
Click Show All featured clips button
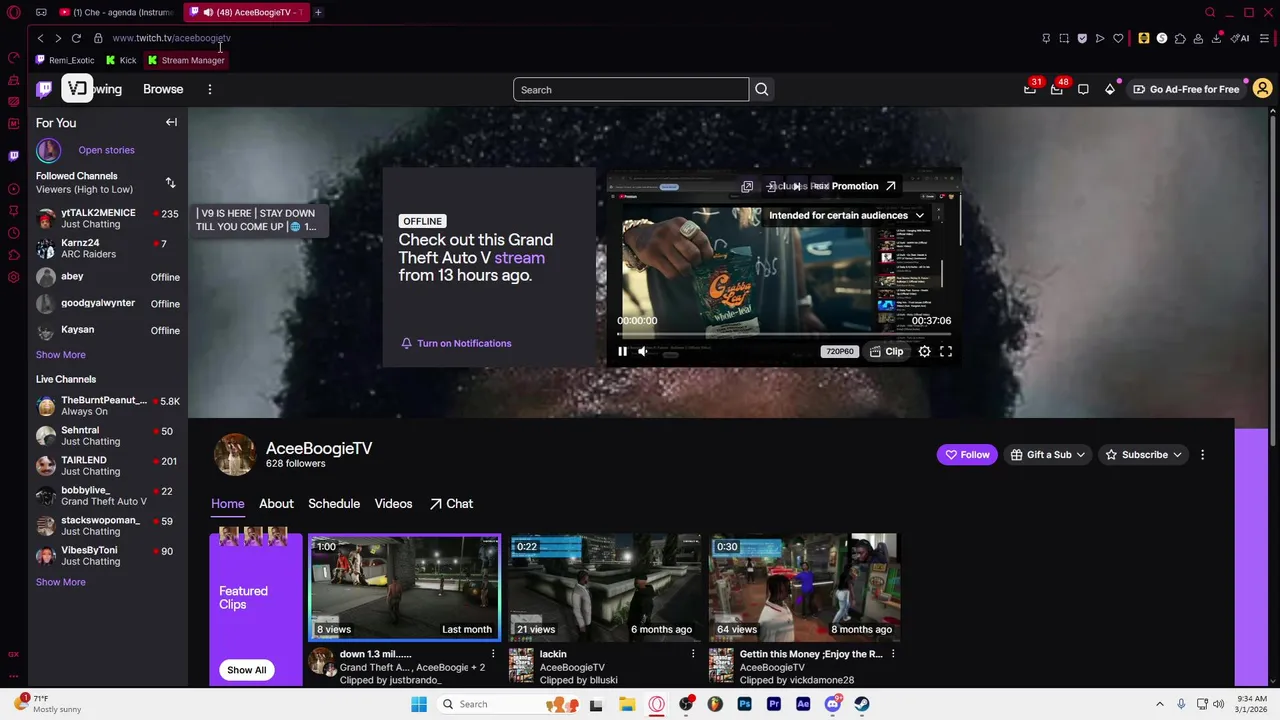(x=247, y=670)
